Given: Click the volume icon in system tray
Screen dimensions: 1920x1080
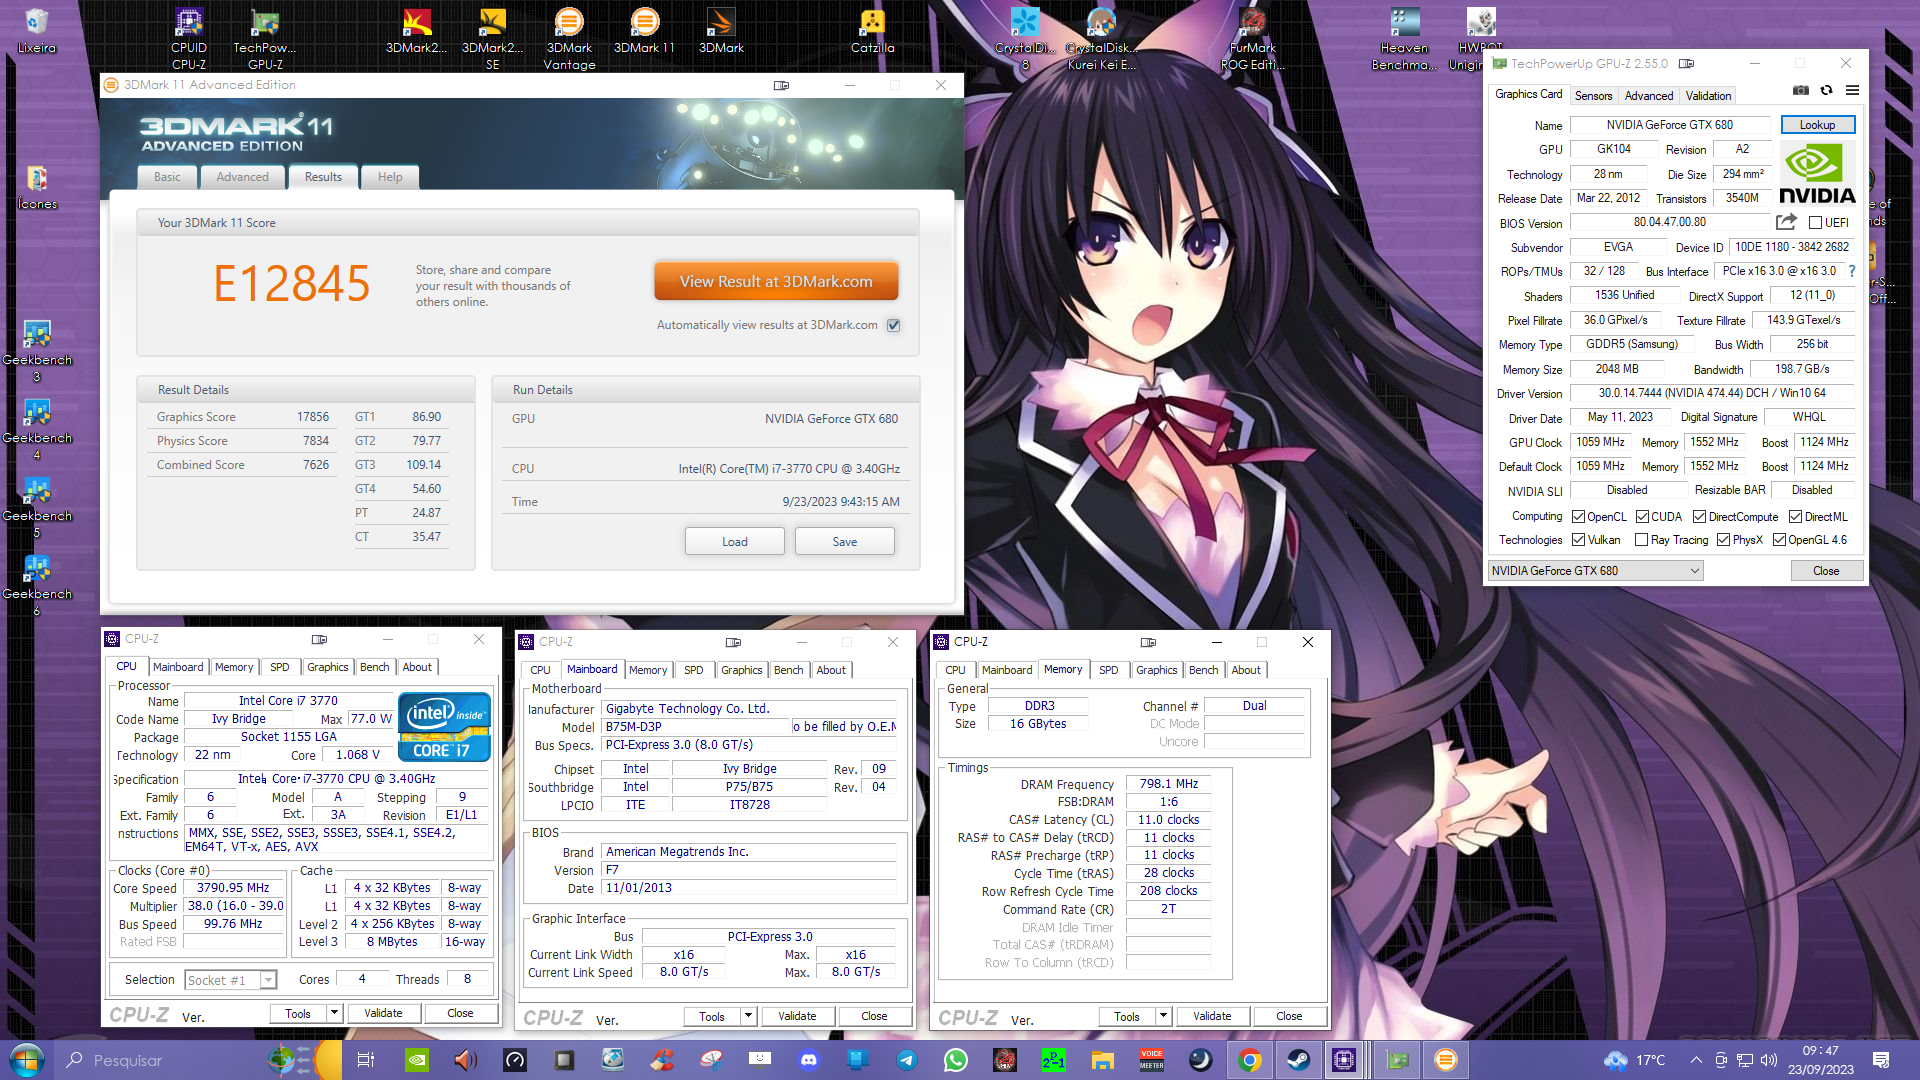Looking at the screenshot, I should [1769, 1060].
